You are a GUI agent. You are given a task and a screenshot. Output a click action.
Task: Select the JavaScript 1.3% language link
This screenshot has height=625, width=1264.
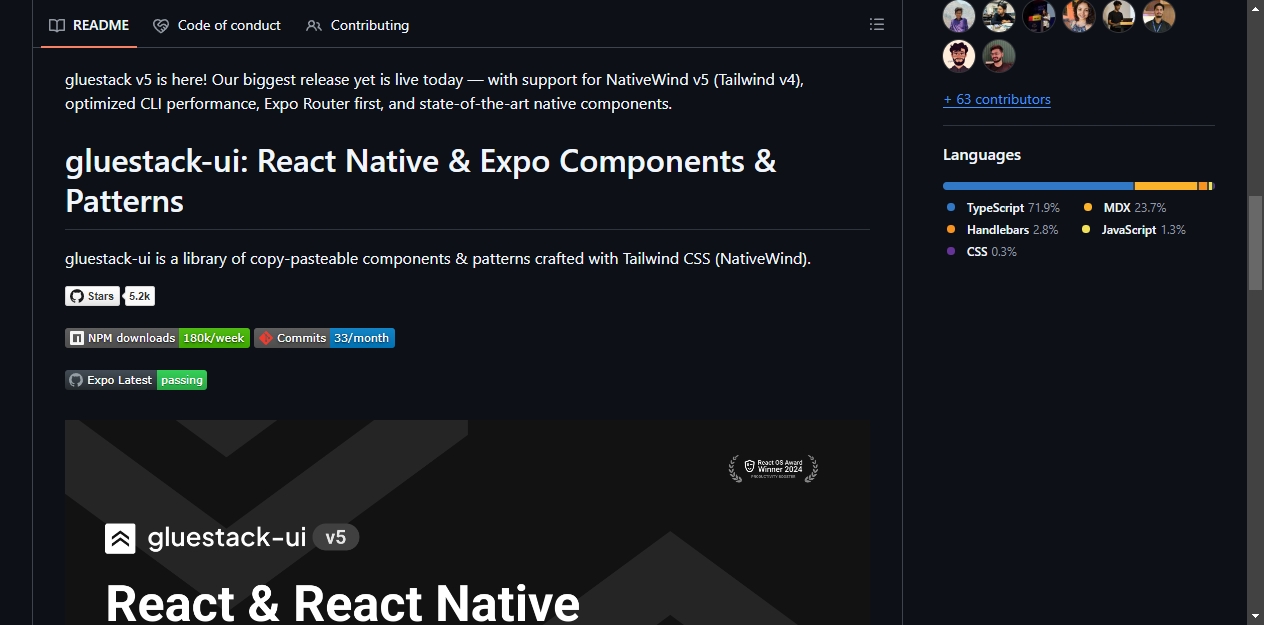point(1134,230)
